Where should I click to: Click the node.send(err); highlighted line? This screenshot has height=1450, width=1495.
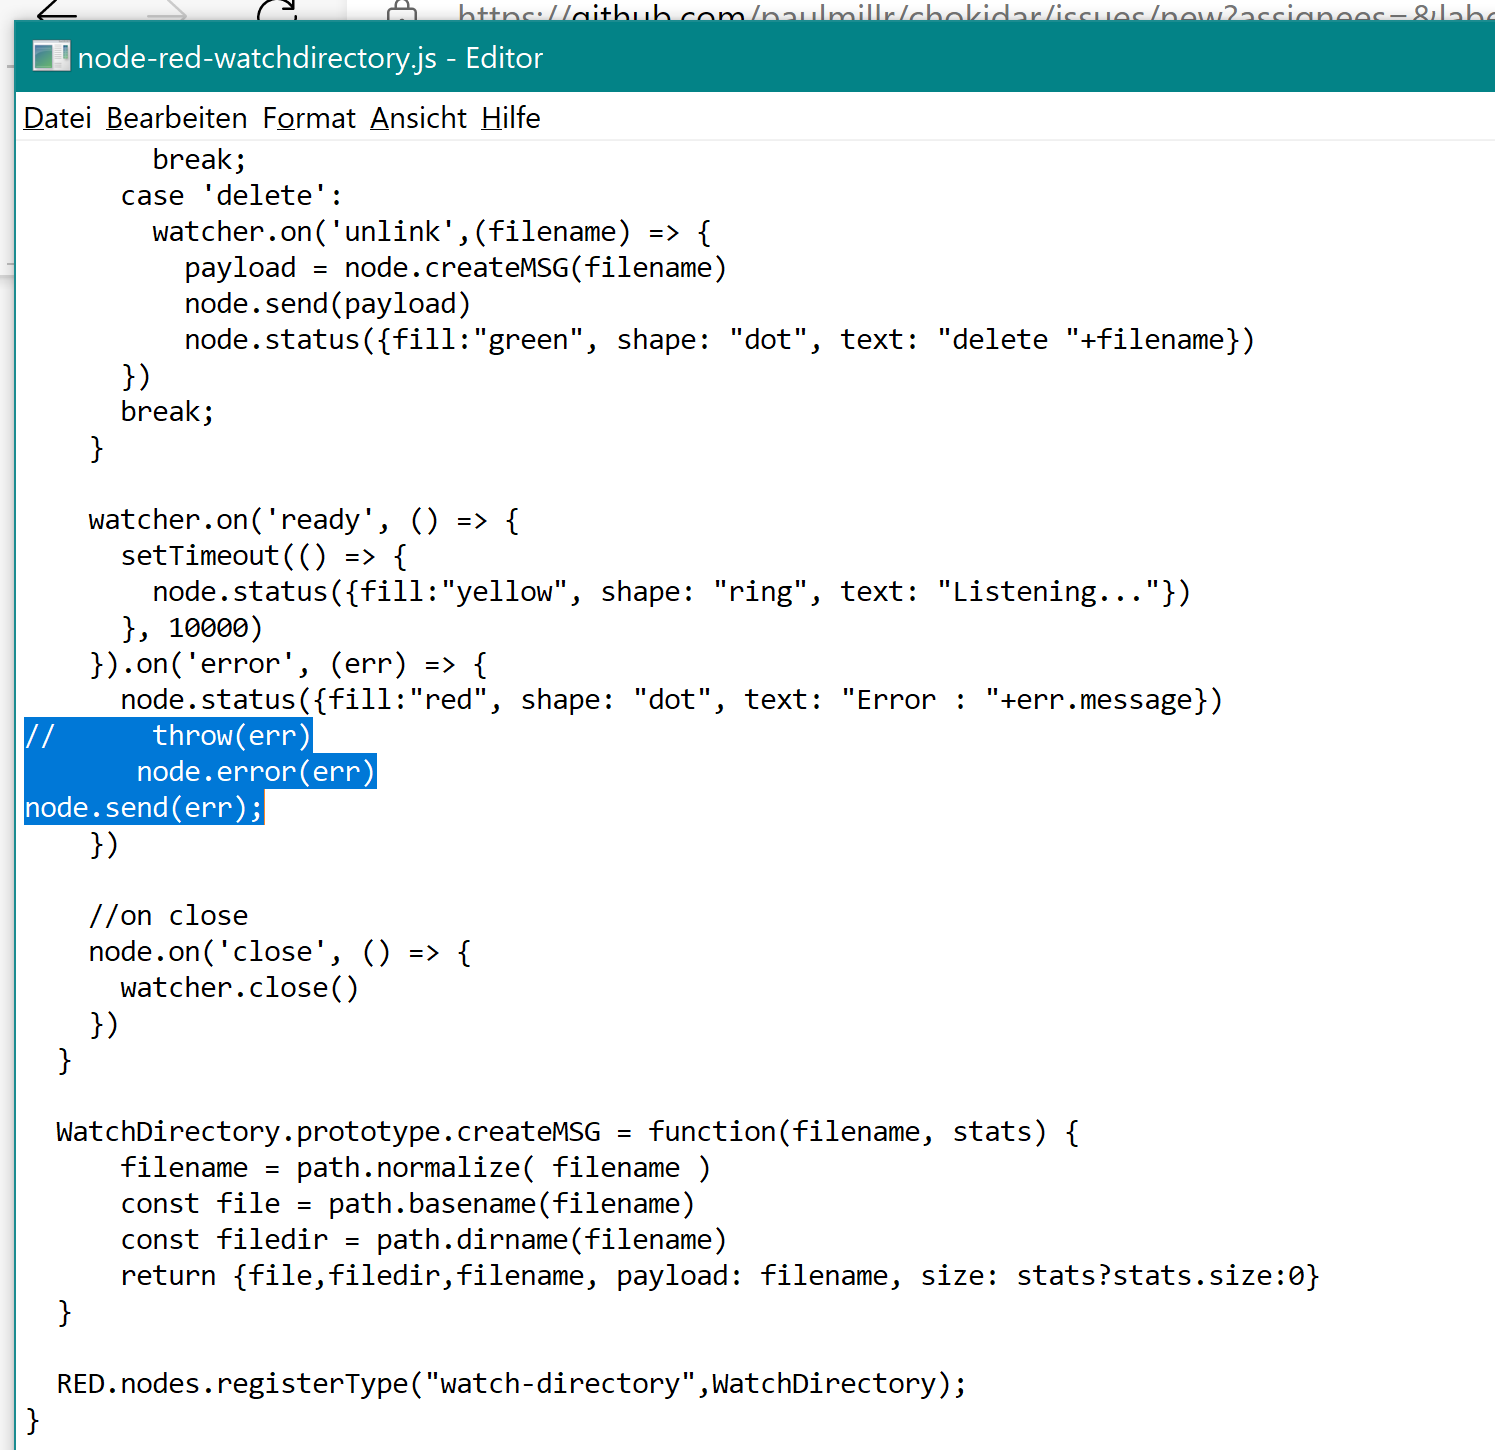[143, 807]
